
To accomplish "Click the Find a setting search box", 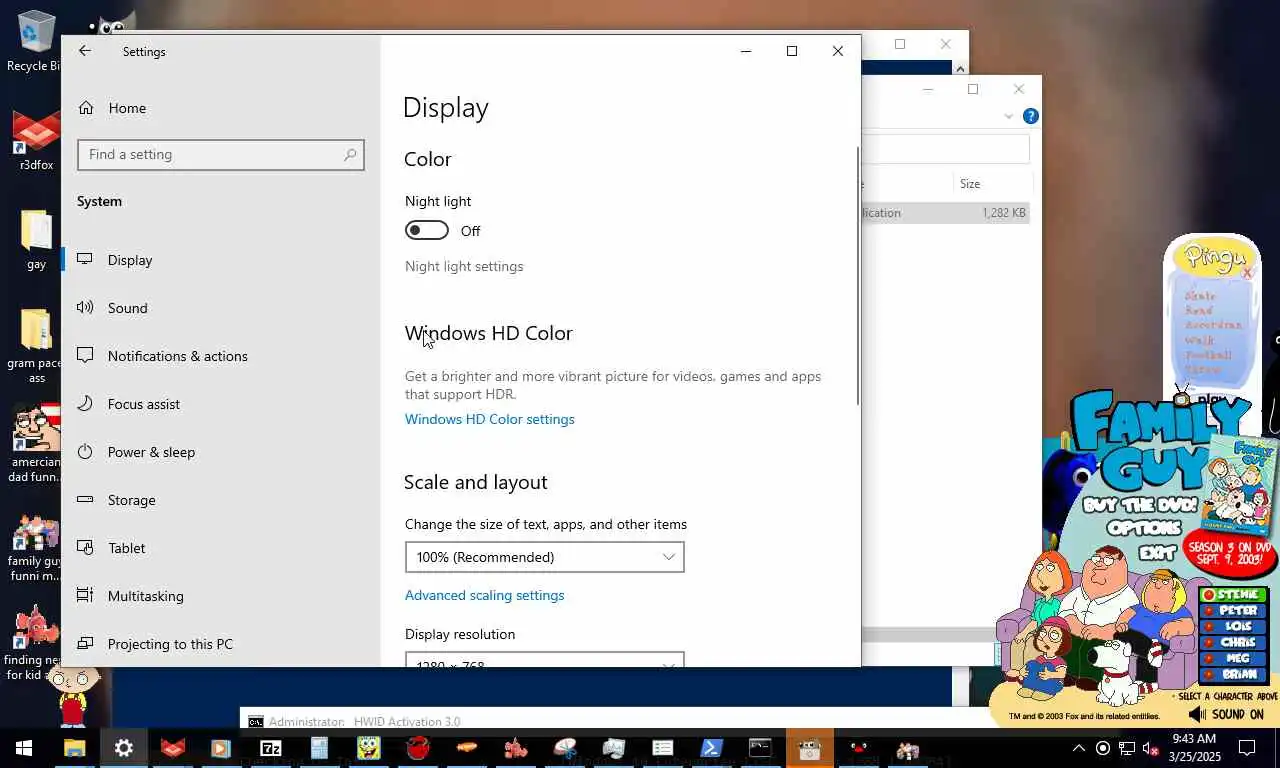I will [x=221, y=155].
